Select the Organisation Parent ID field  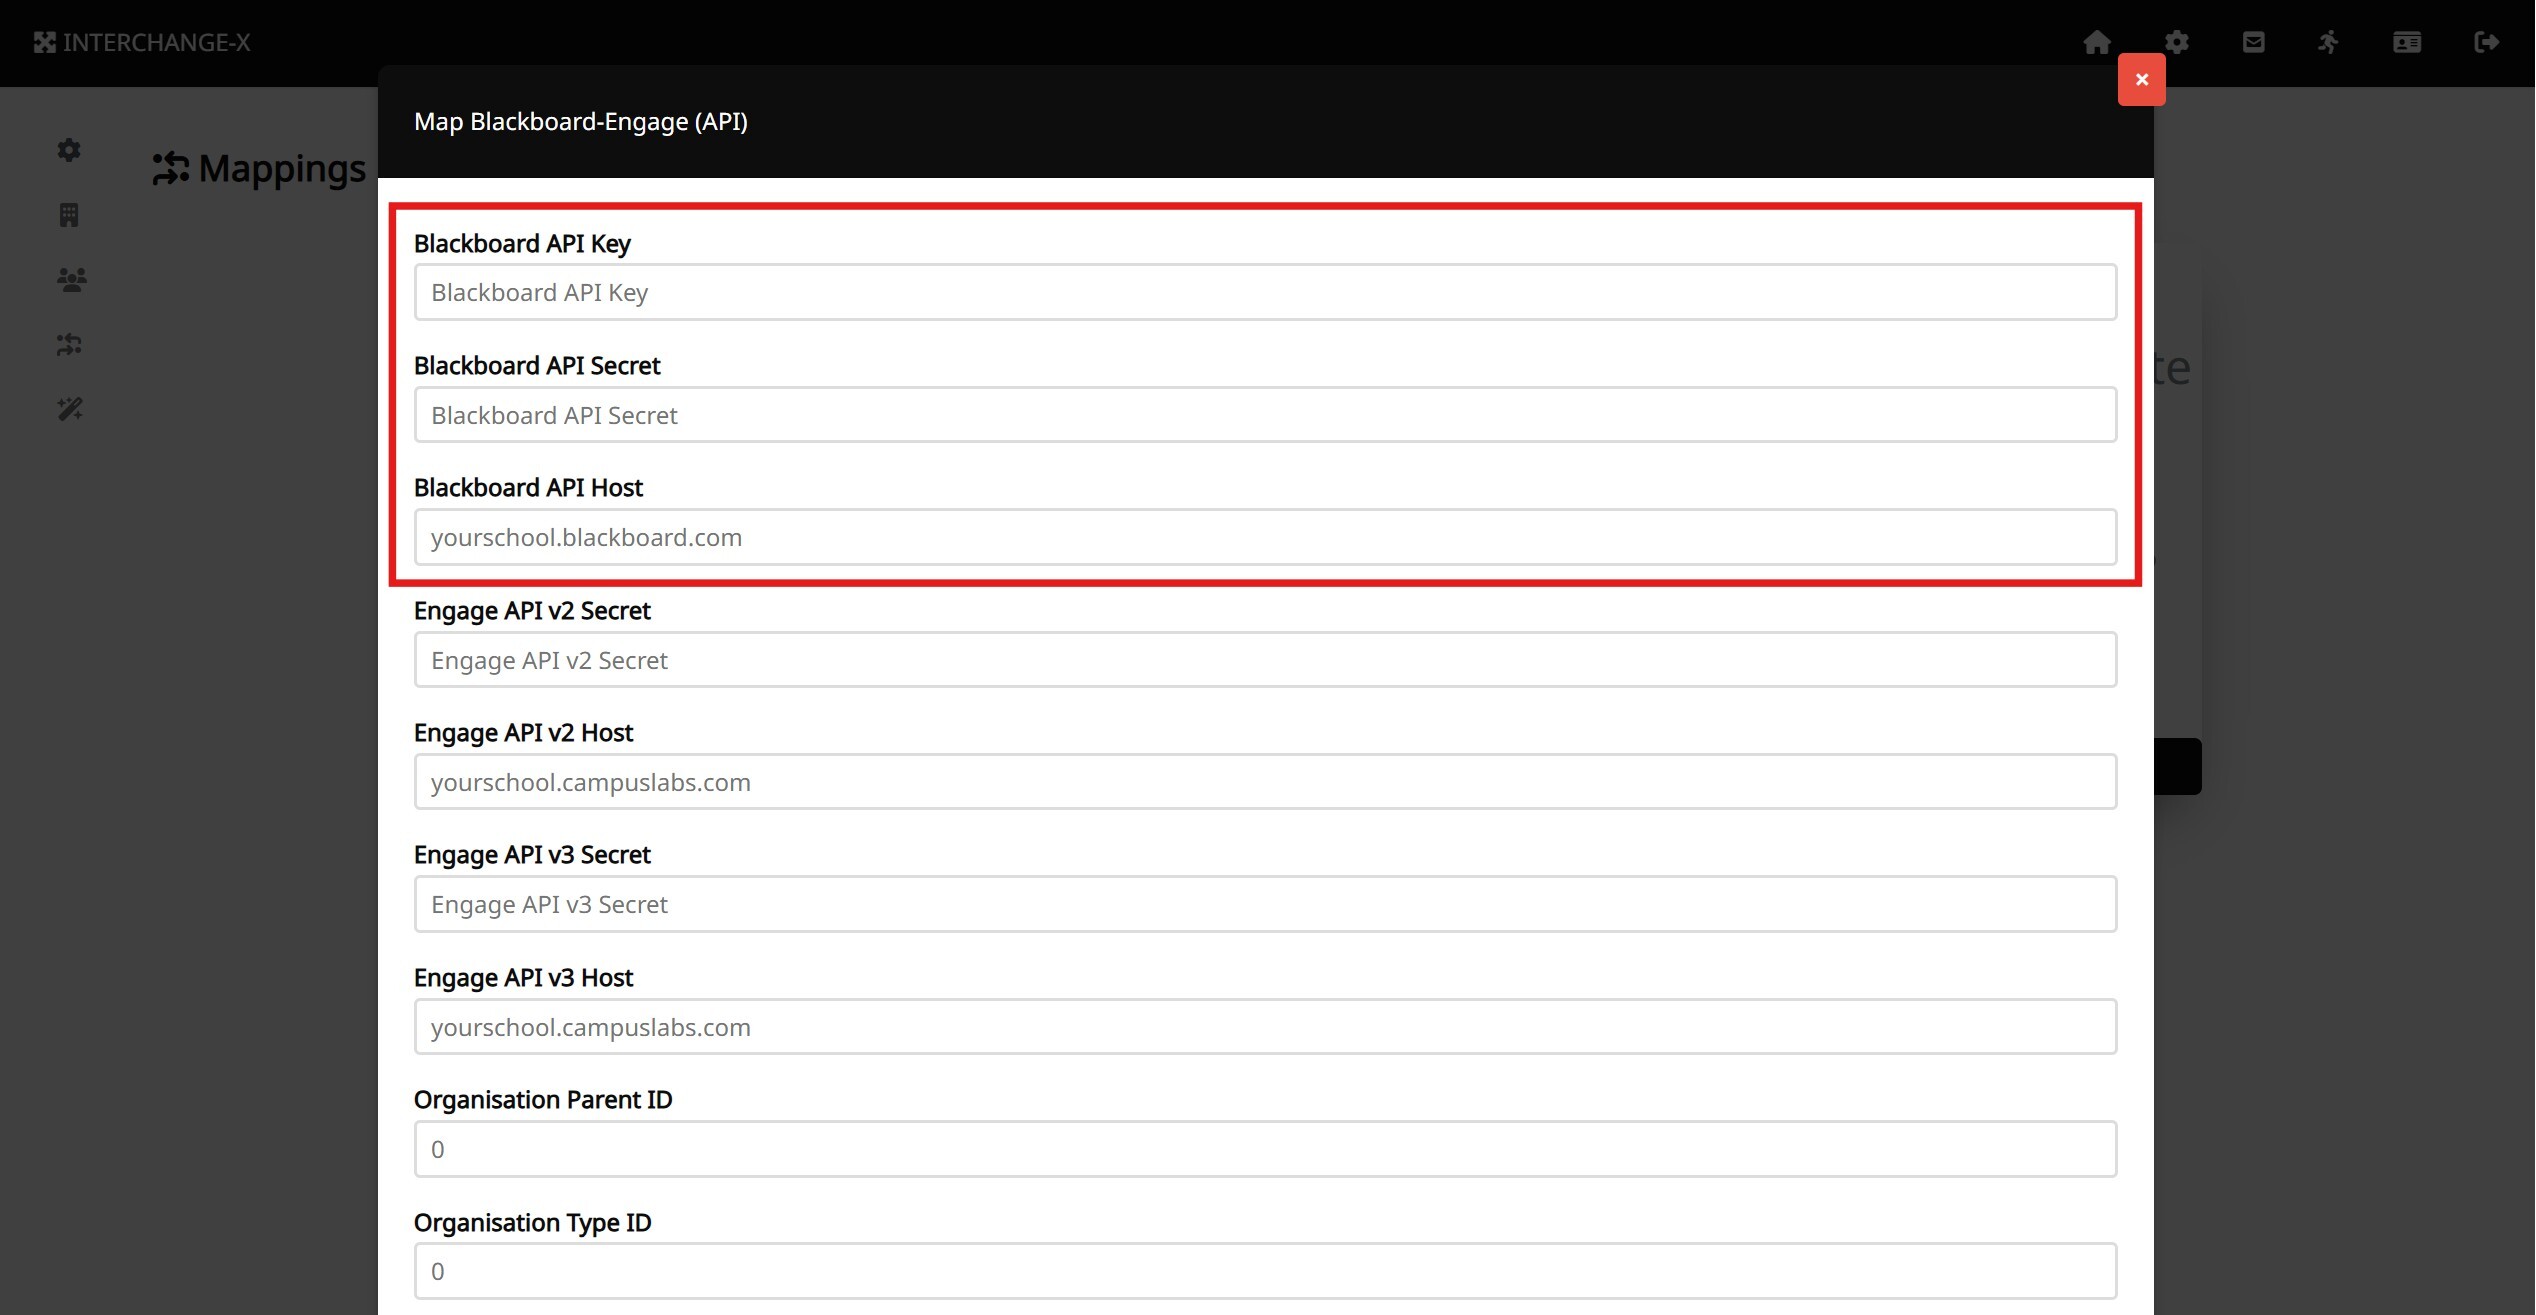pyautogui.click(x=1265, y=1149)
